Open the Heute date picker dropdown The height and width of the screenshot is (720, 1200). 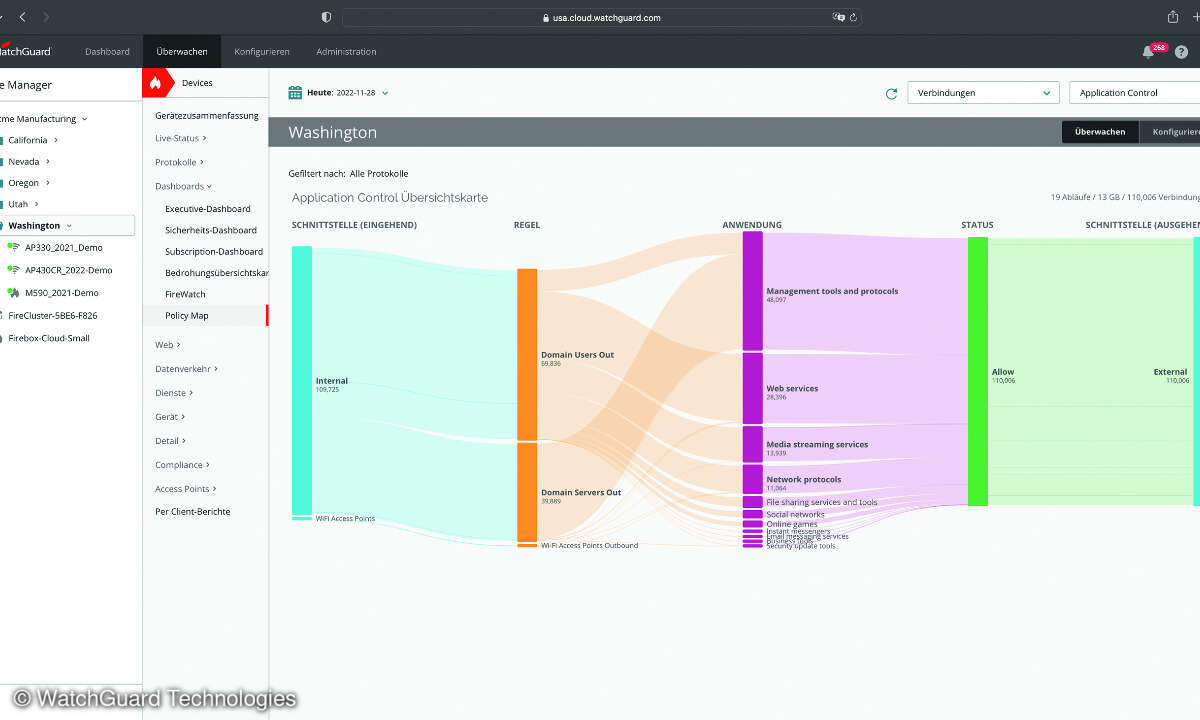tap(385, 93)
